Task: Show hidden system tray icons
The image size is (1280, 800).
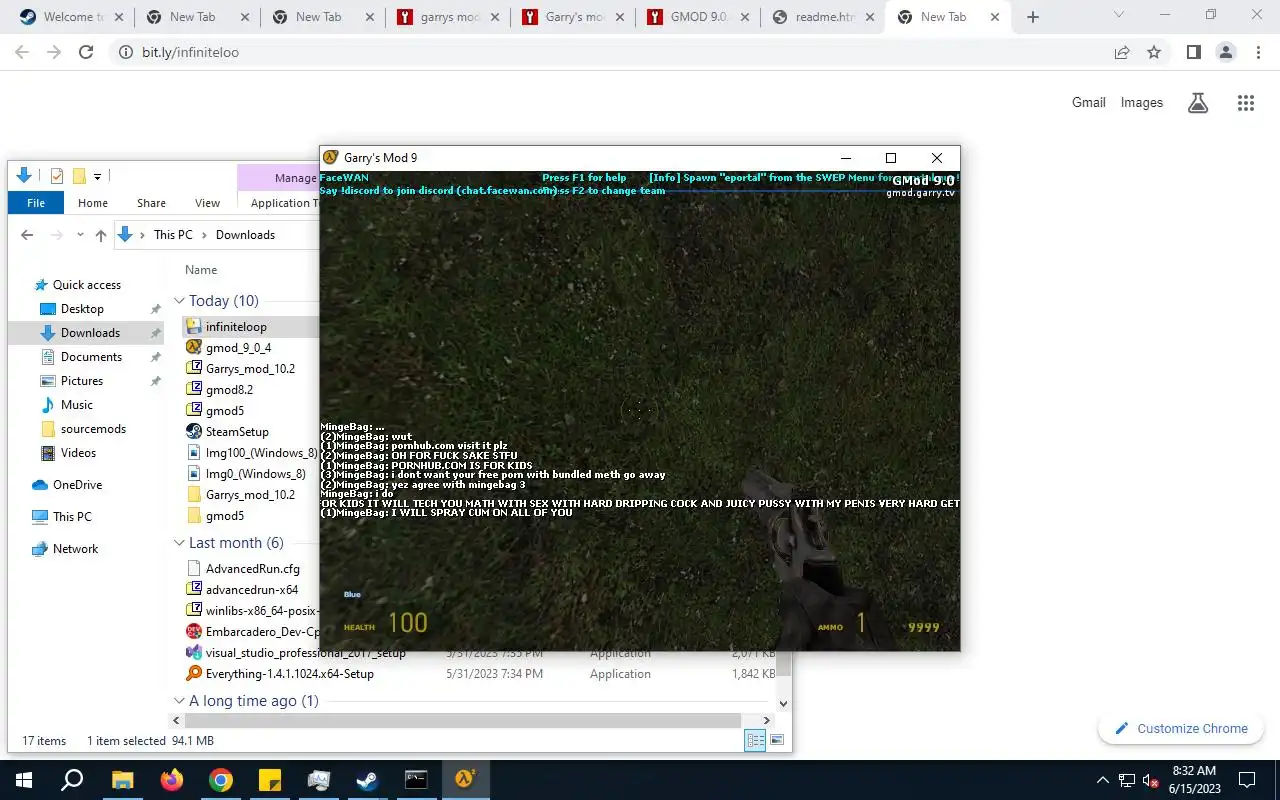Action: 1103,780
